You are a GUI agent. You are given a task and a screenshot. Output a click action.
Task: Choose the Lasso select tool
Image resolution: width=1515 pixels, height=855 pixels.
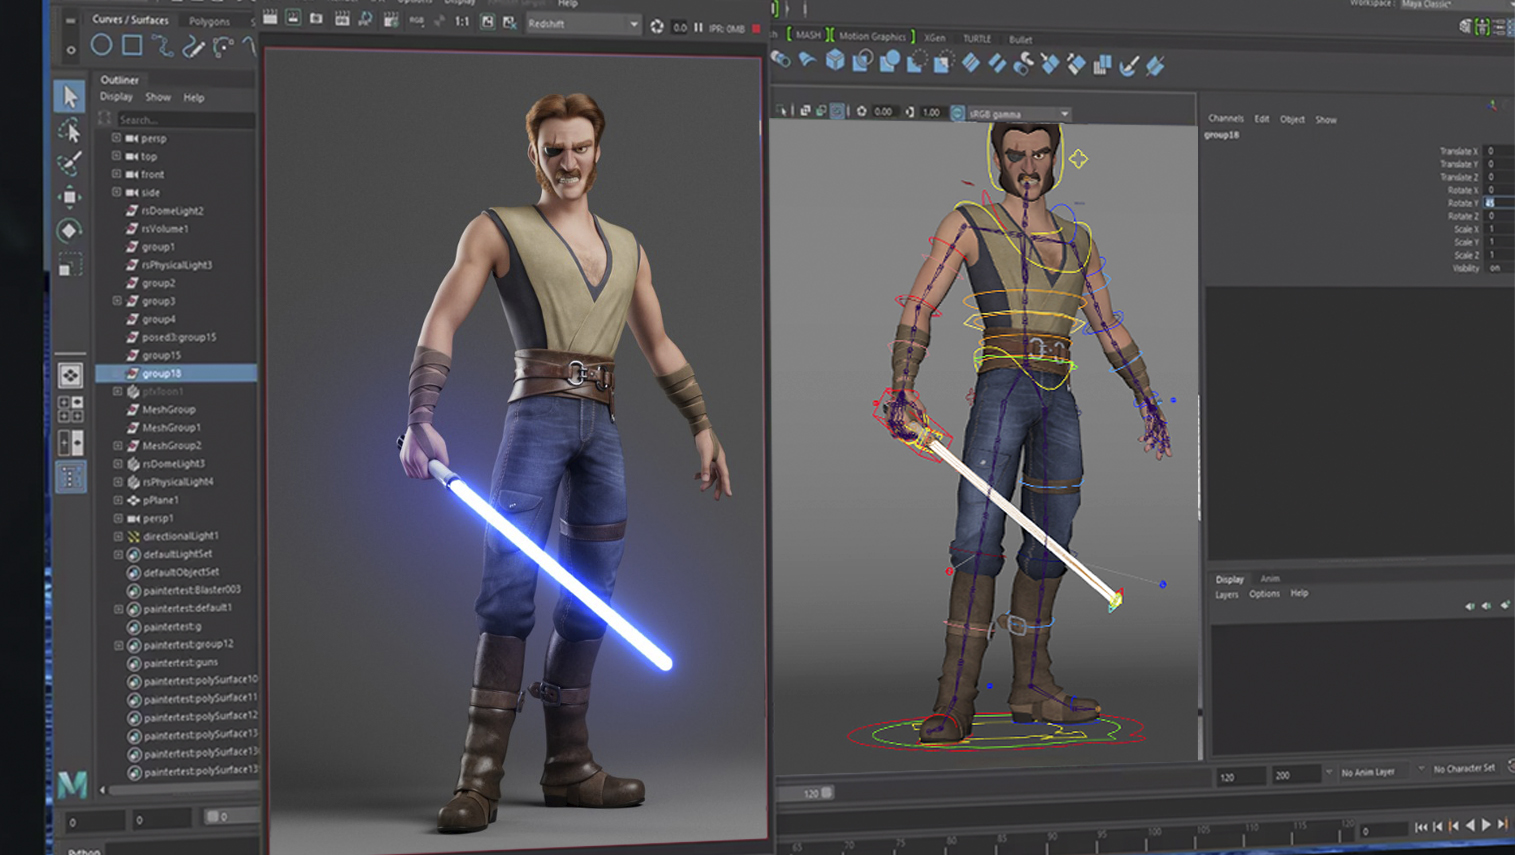tap(70, 131)
